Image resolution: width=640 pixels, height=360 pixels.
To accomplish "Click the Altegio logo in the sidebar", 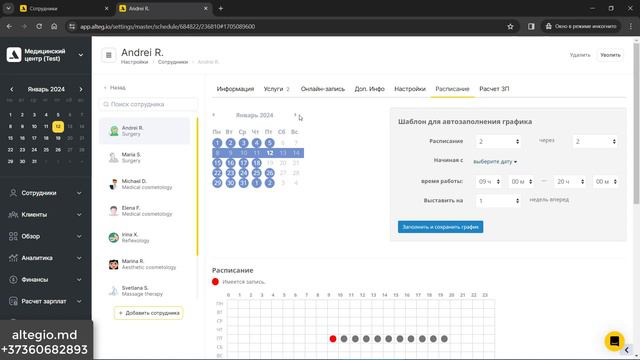I will (13, 55).
